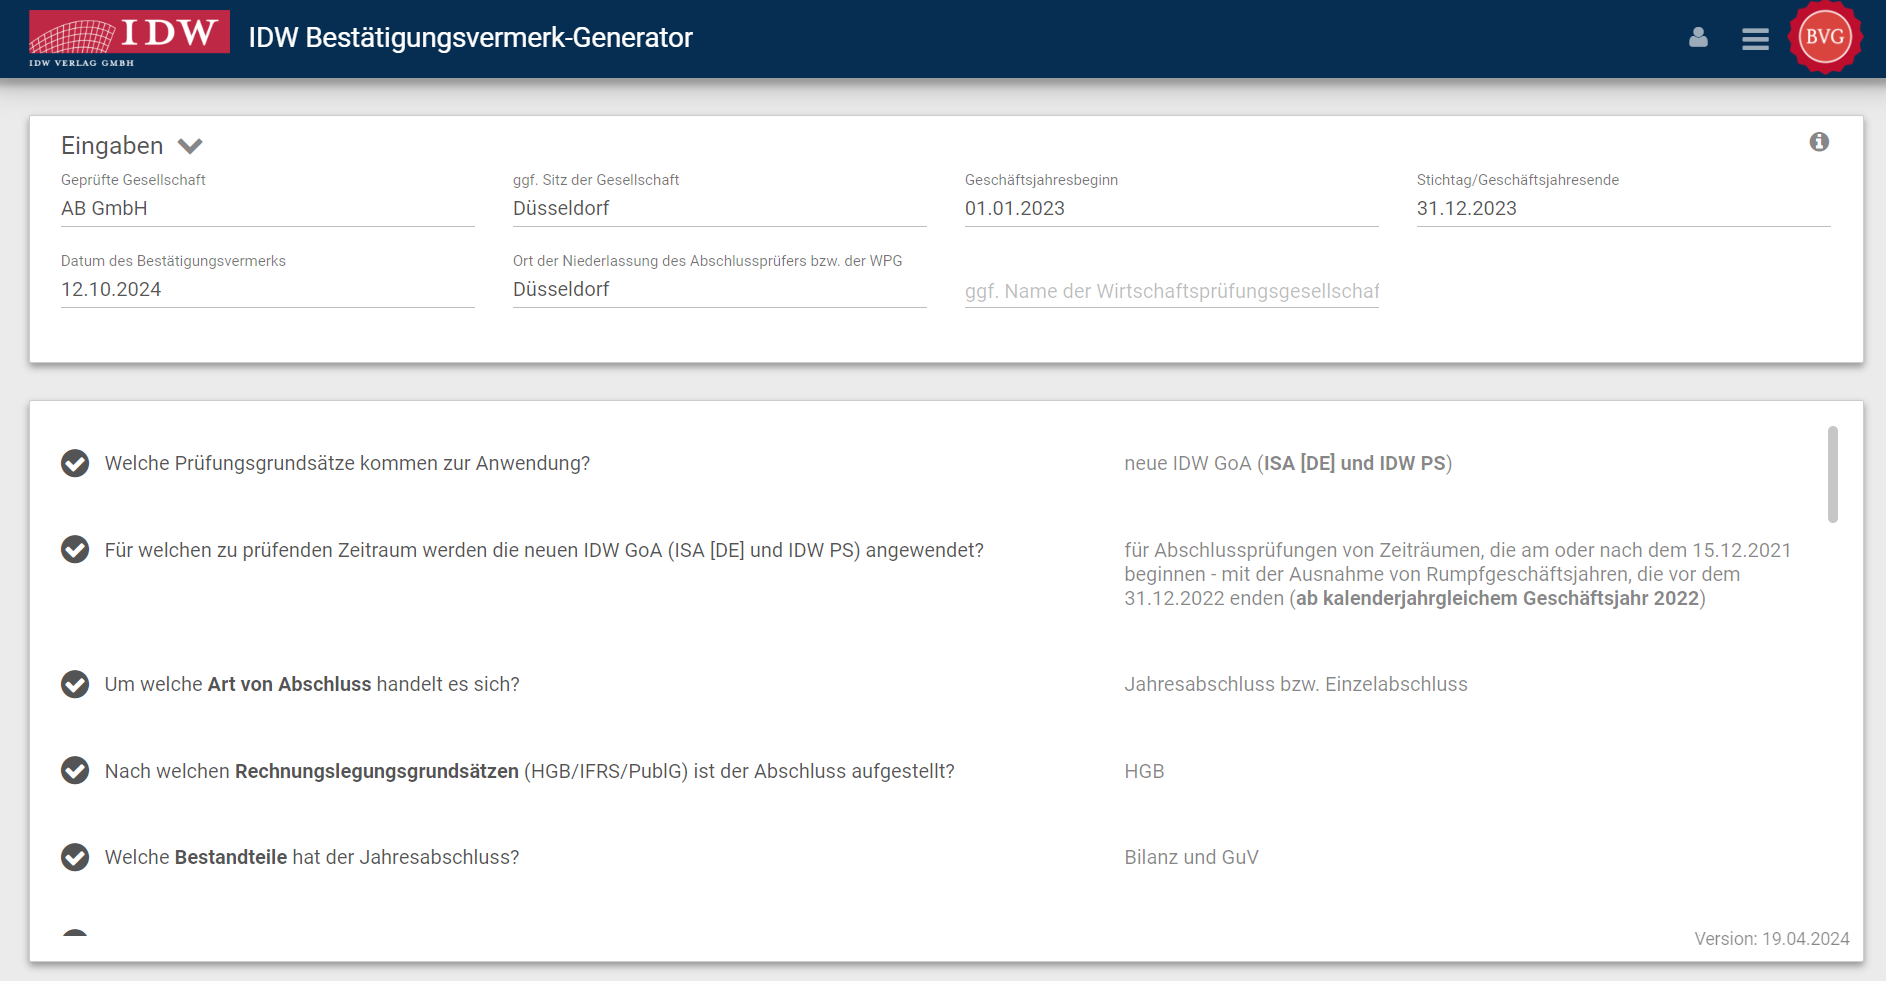Image resolution: width=1886 pixels, height=981 pixels.
Task: Click the red BVG seal badge
Action: [x=1825, y=37]
